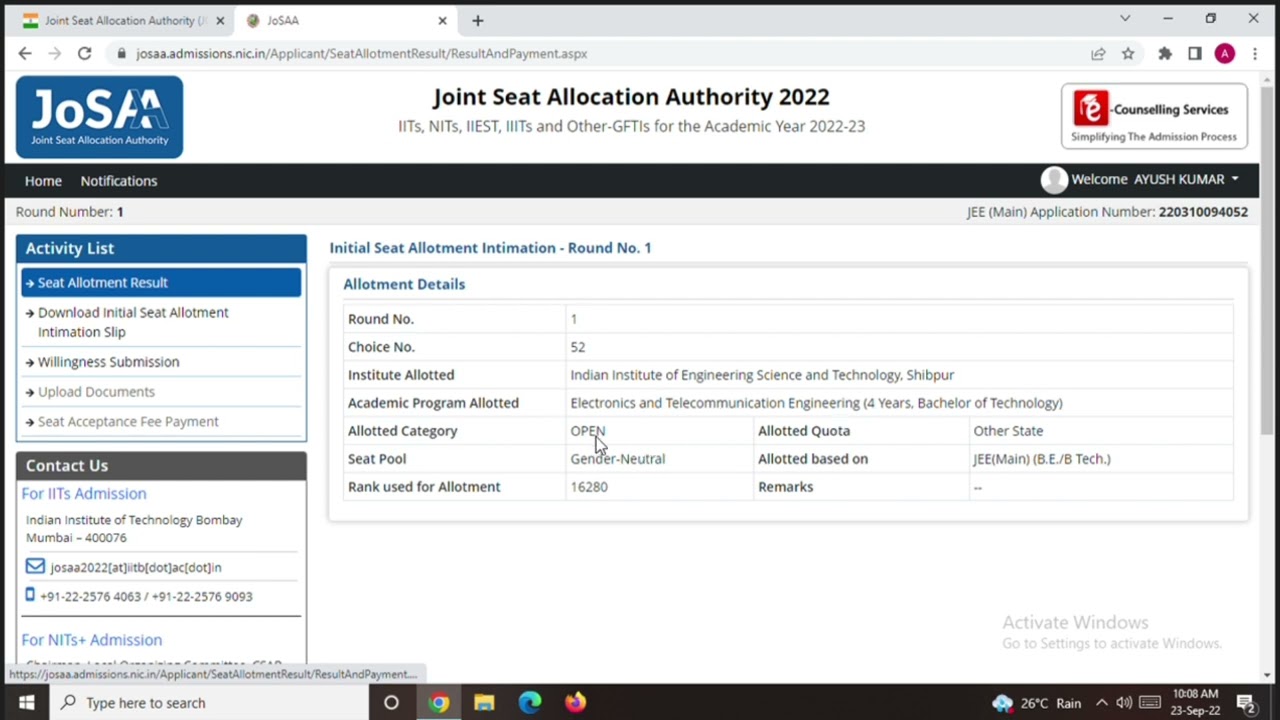Screen dimensions: 1280x720
Task: Open Microsoft Edge from the taskbar
Action: tap(530, 703)
